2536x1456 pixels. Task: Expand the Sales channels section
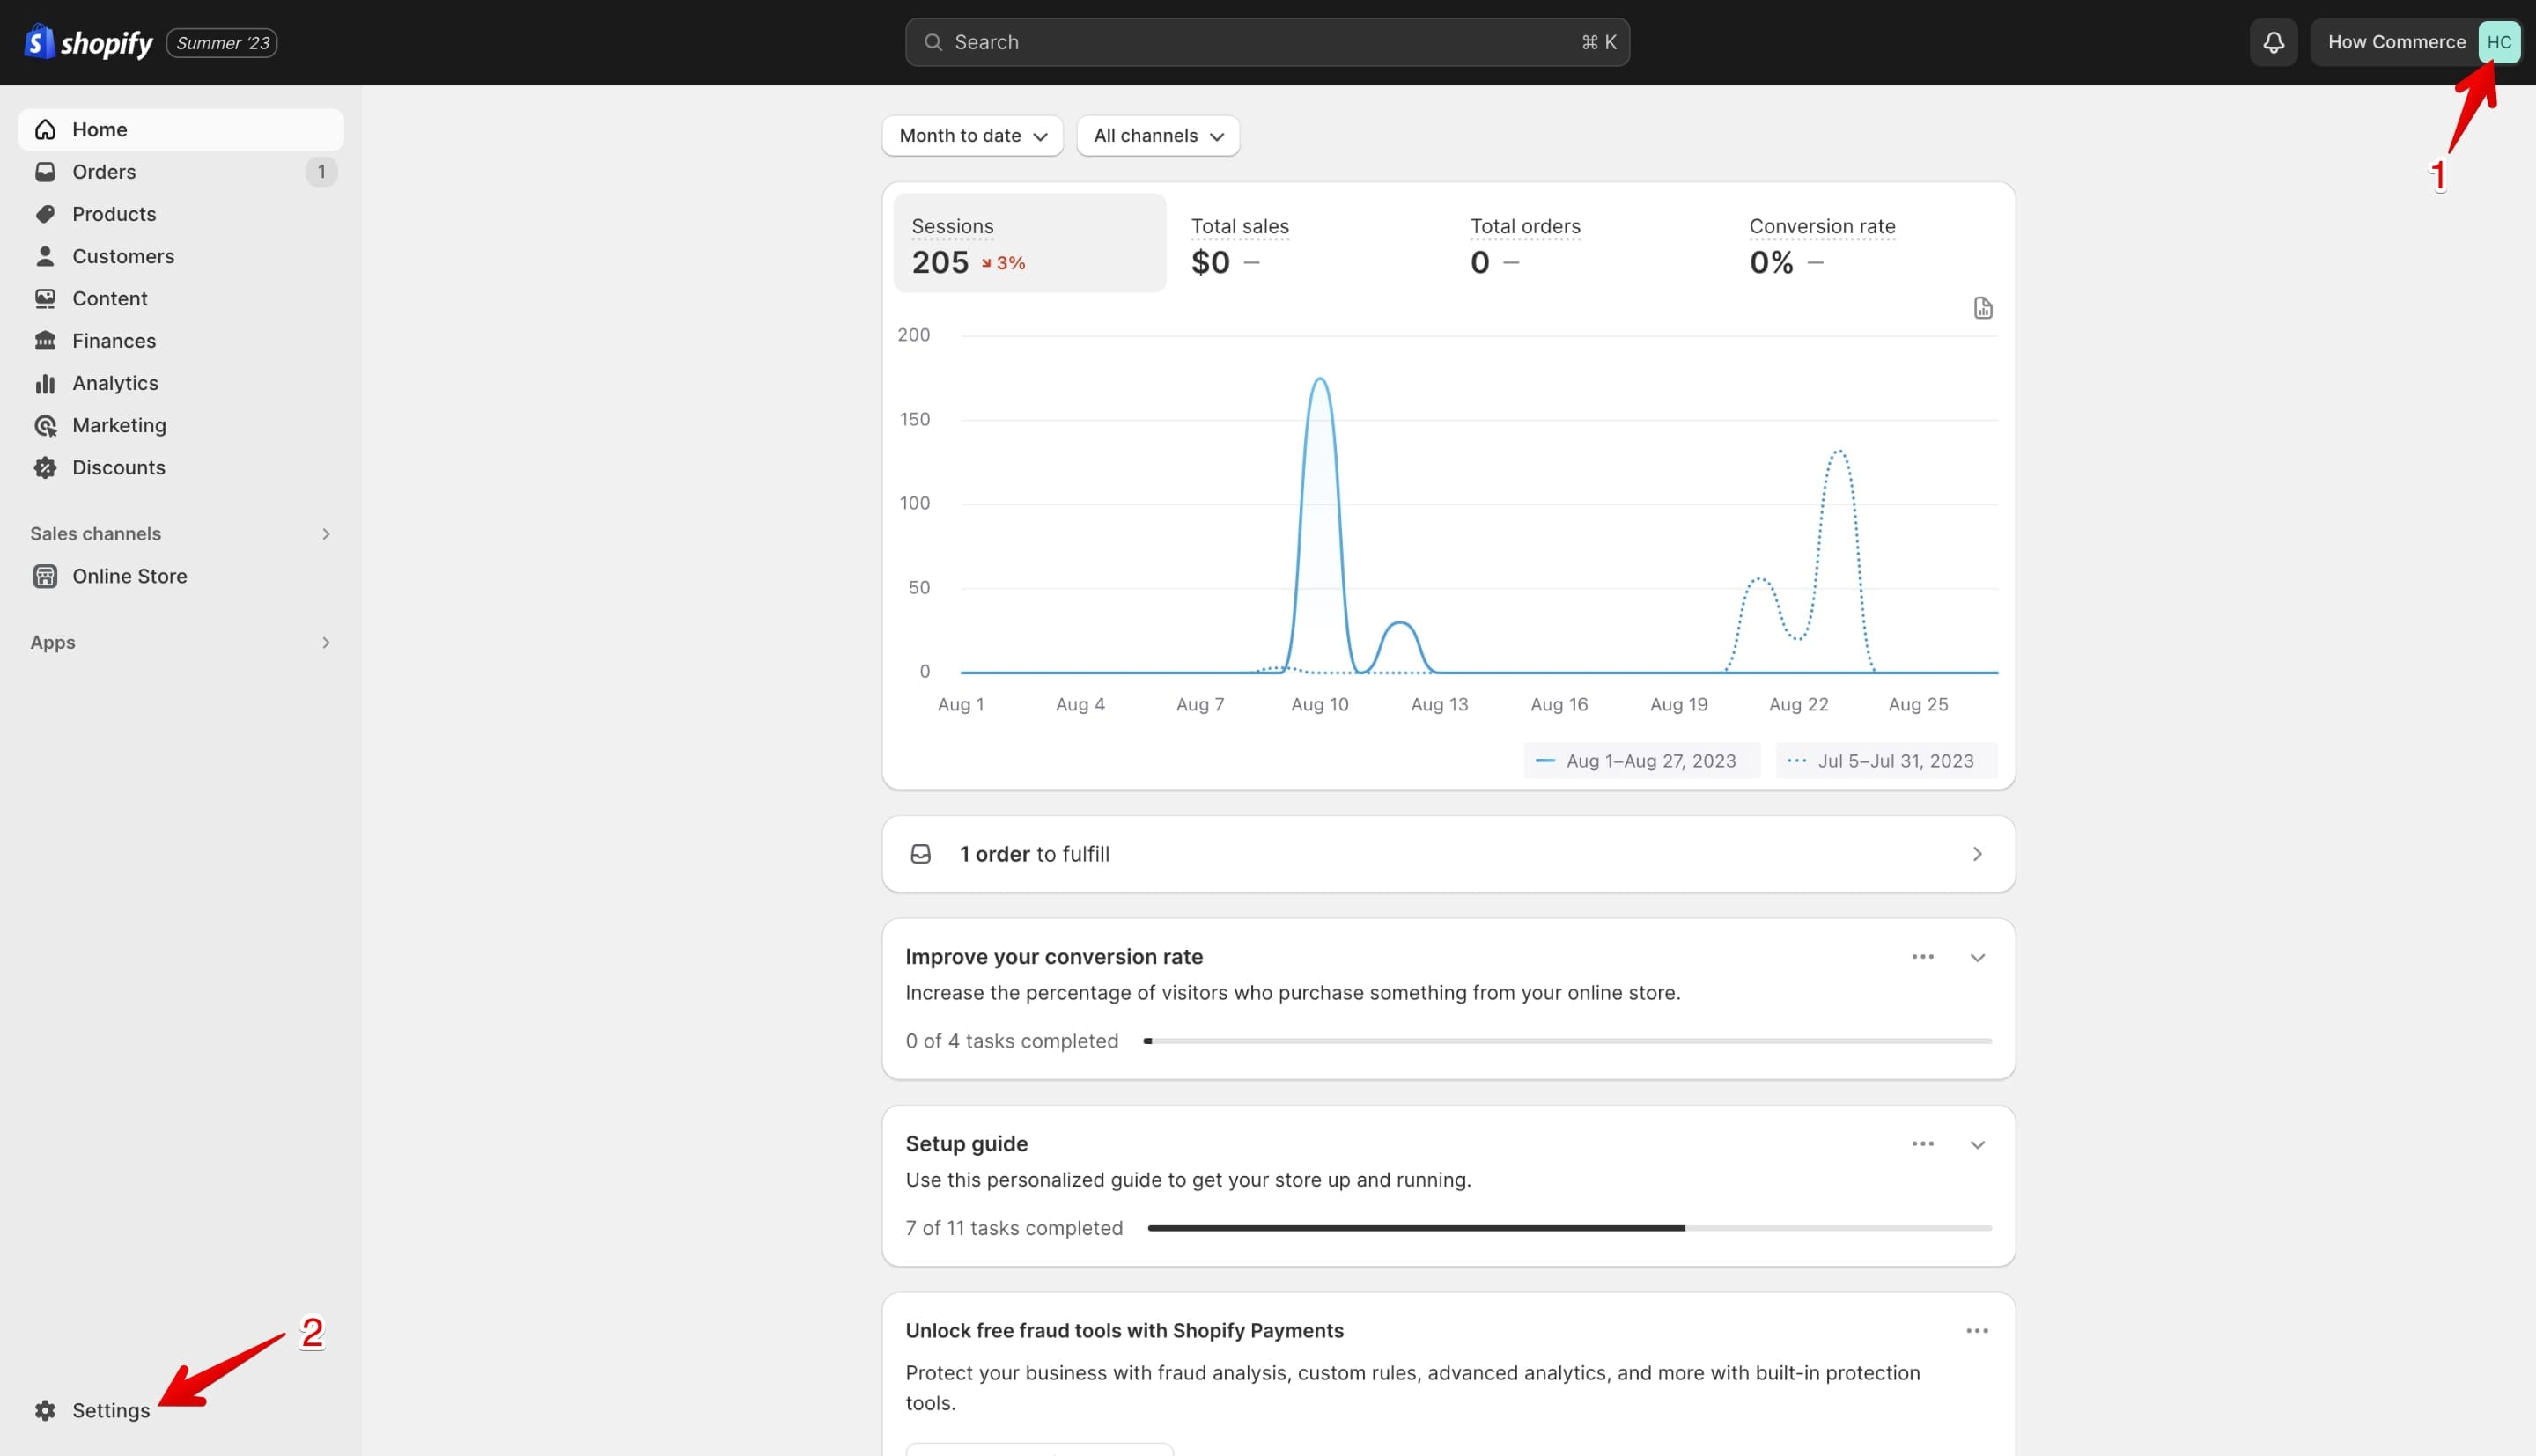pyautogui.click(x=325, y=534)
